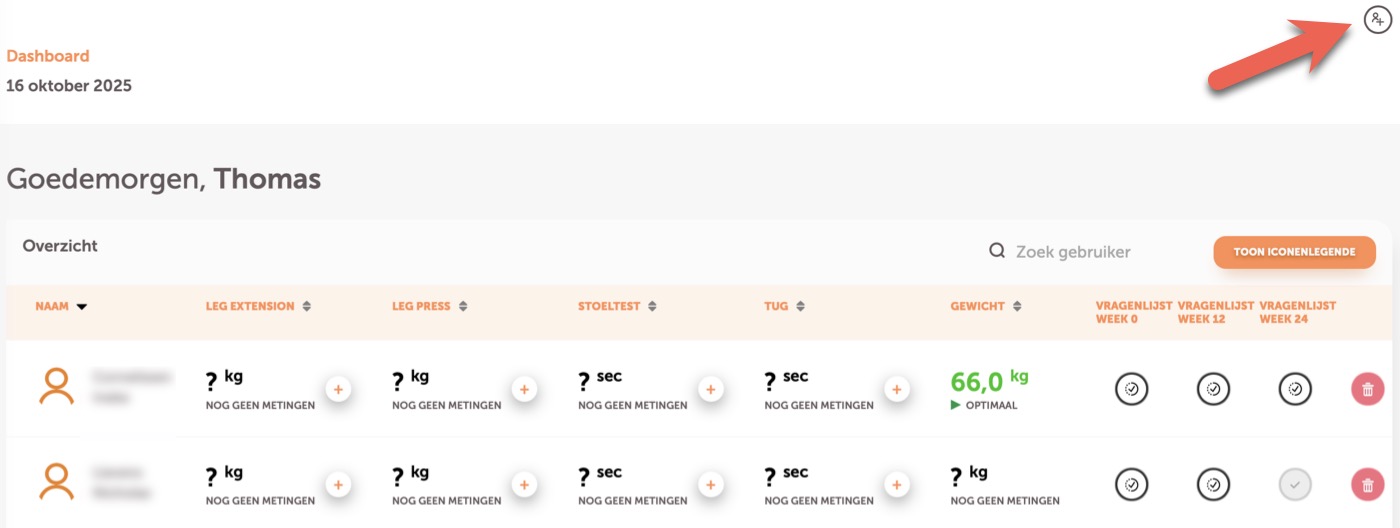
Task: Sort by the TUG column
Action: (785, 306)
